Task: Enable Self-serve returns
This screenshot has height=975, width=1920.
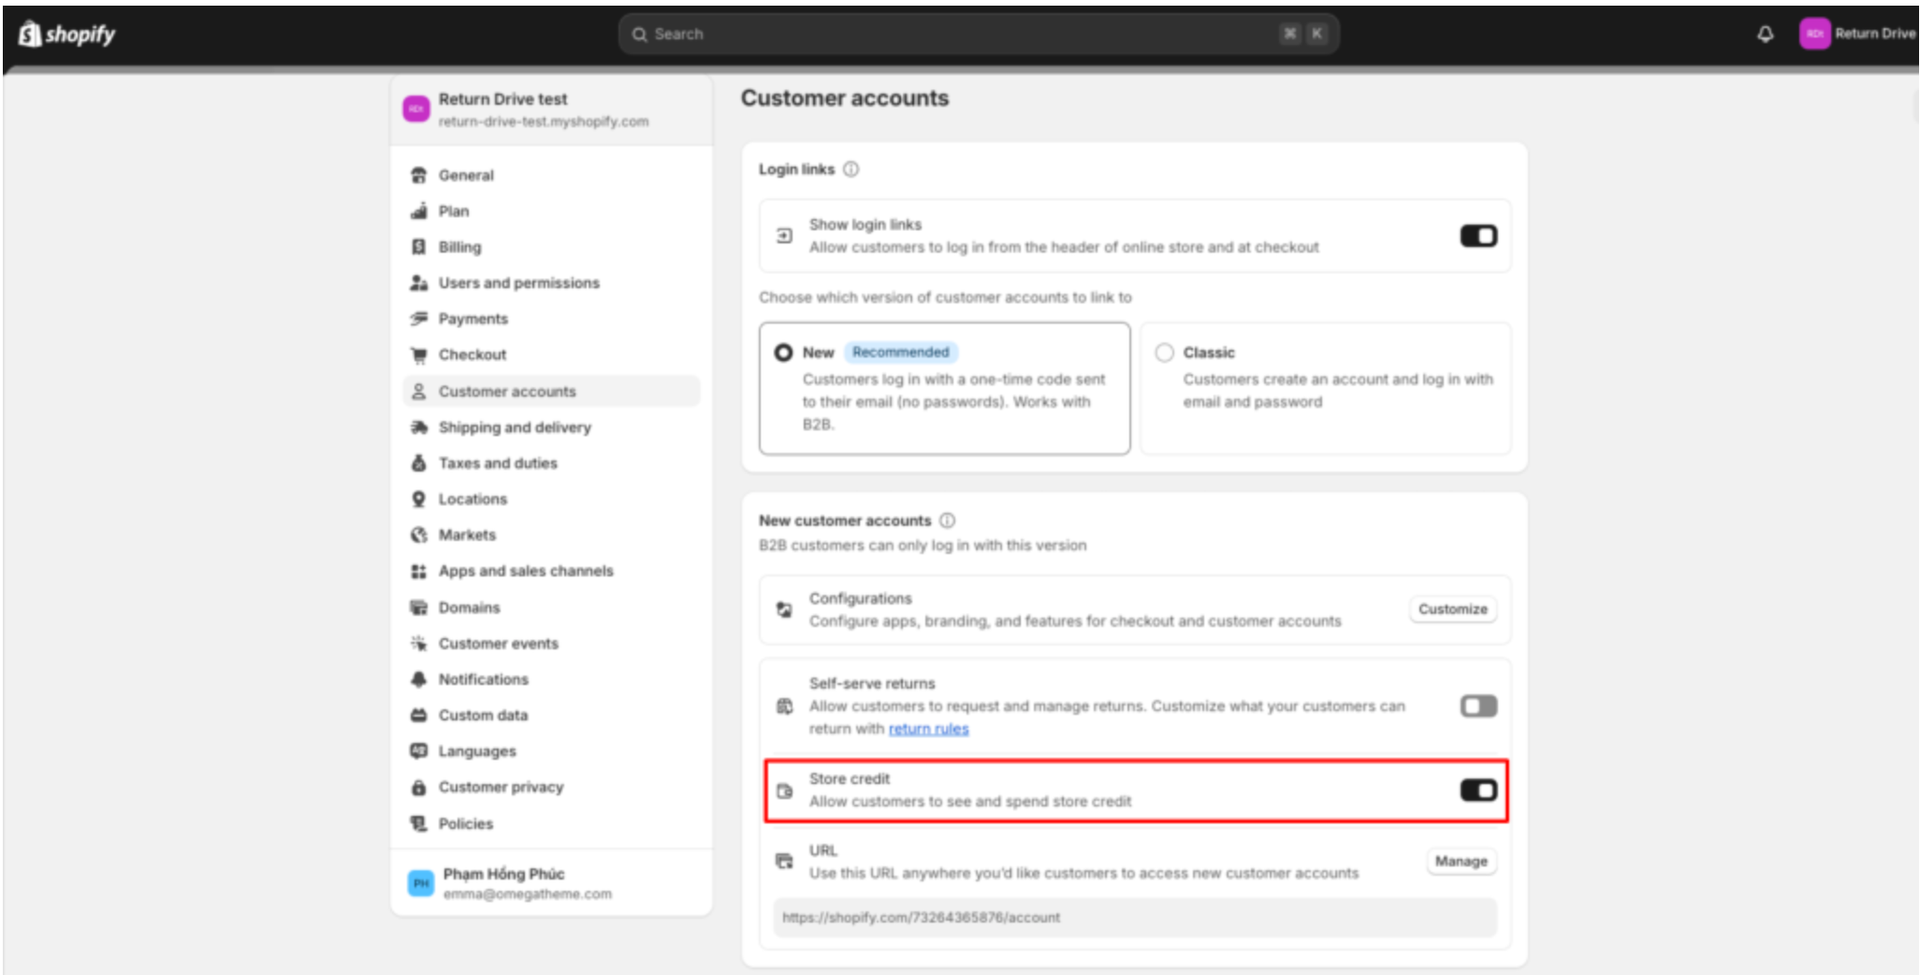Action: [1478, 705]
